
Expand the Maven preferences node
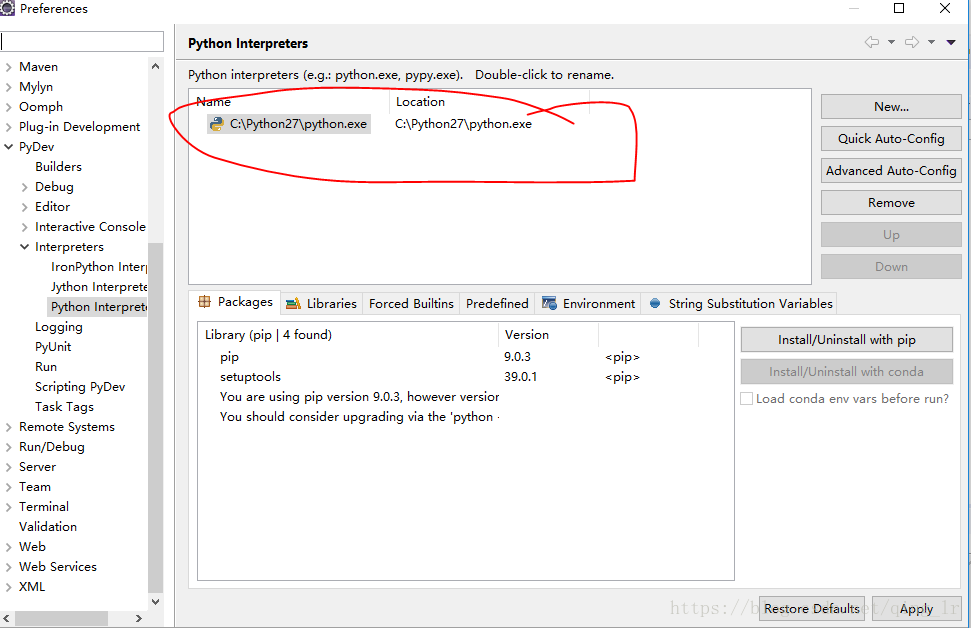tap(8, 66)
